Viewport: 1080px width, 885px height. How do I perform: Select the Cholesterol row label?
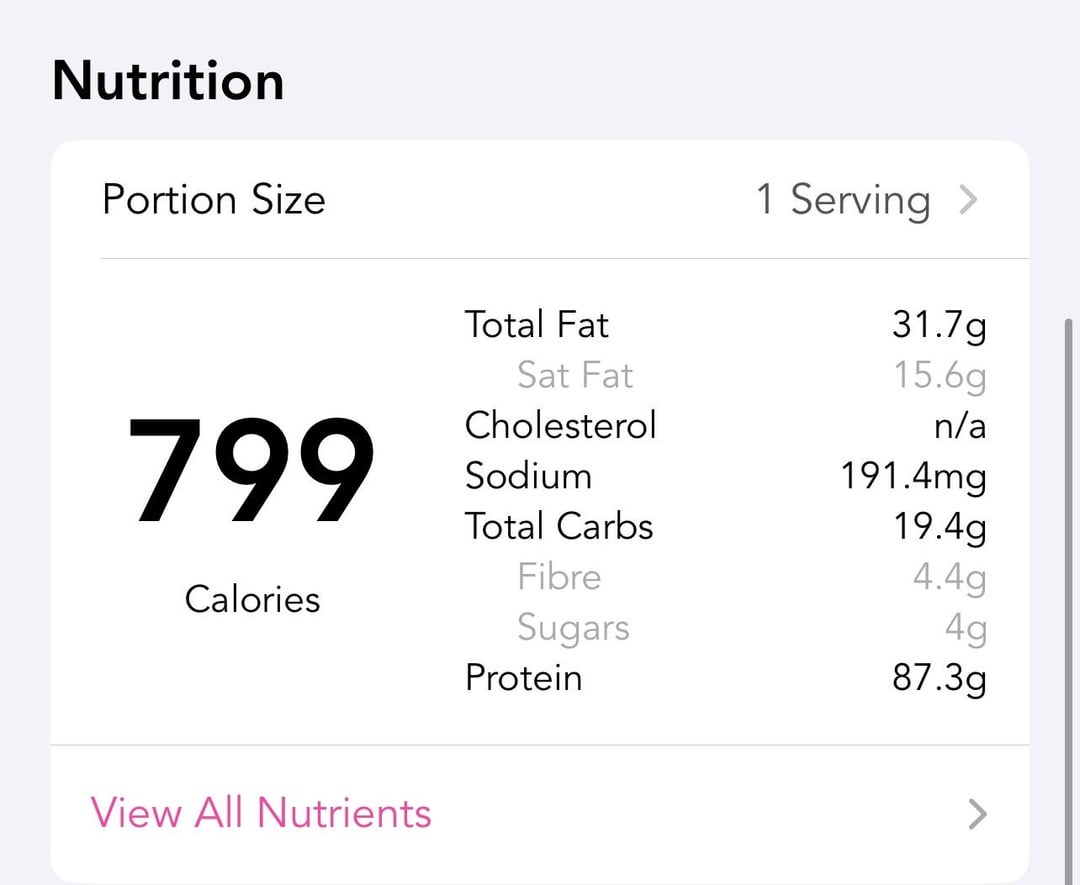(x=560, y=425)
